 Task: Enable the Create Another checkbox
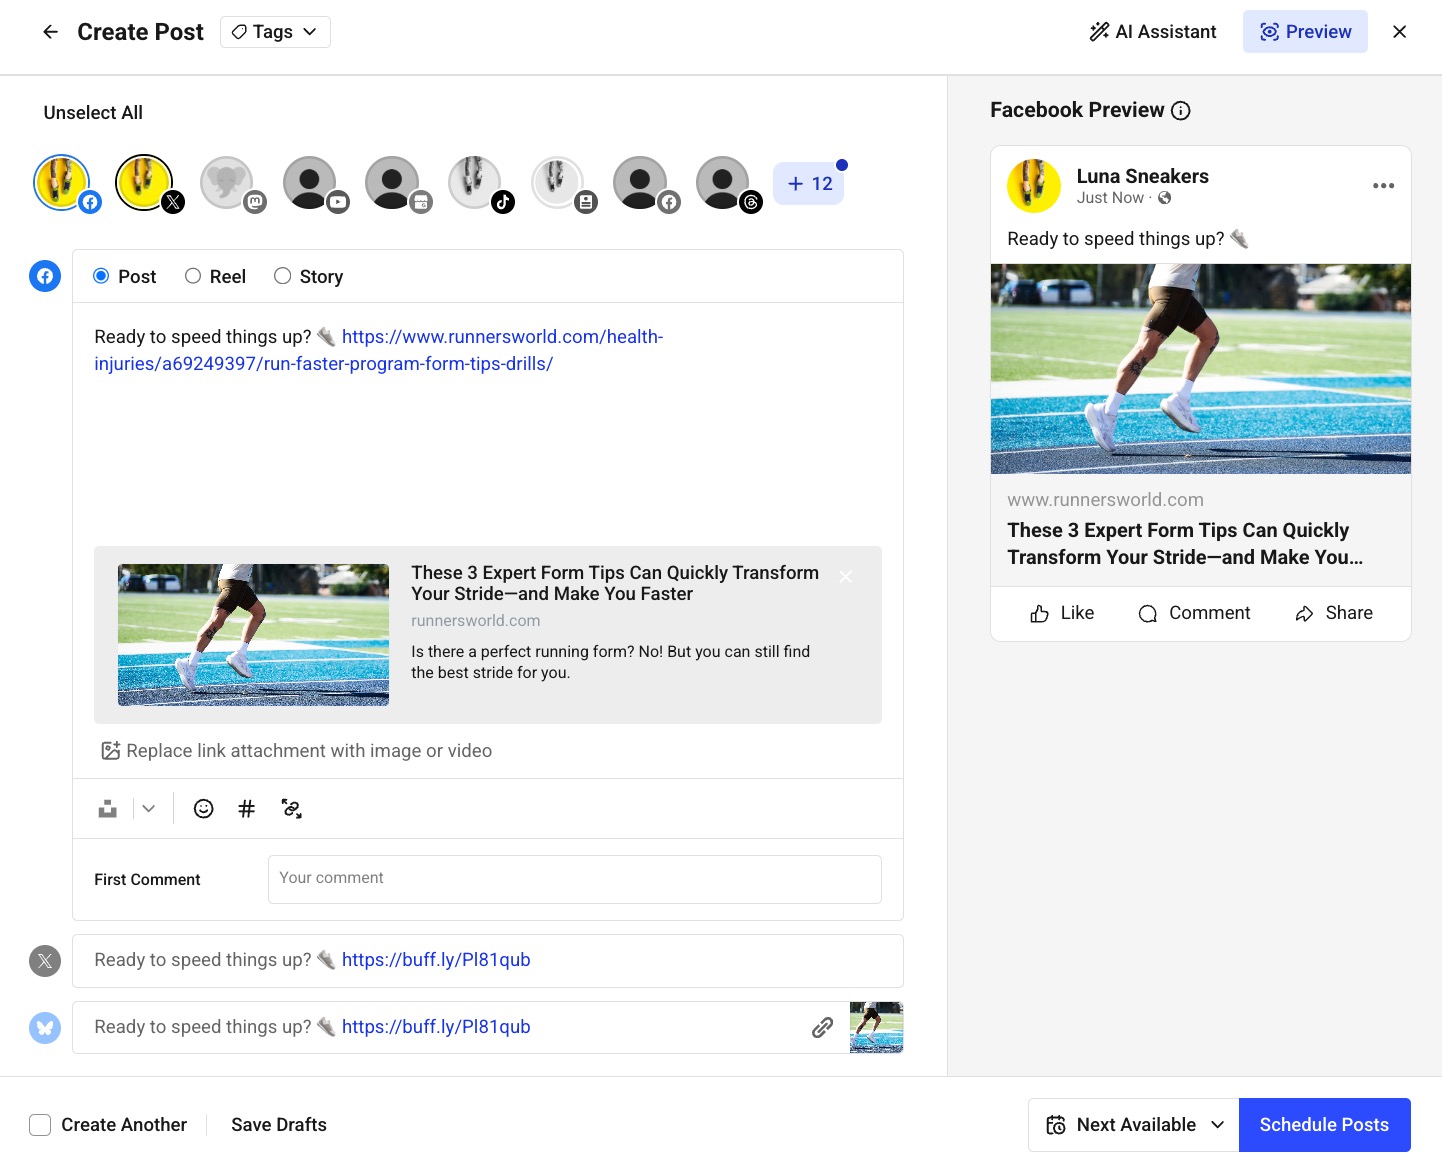[40, 1125]
